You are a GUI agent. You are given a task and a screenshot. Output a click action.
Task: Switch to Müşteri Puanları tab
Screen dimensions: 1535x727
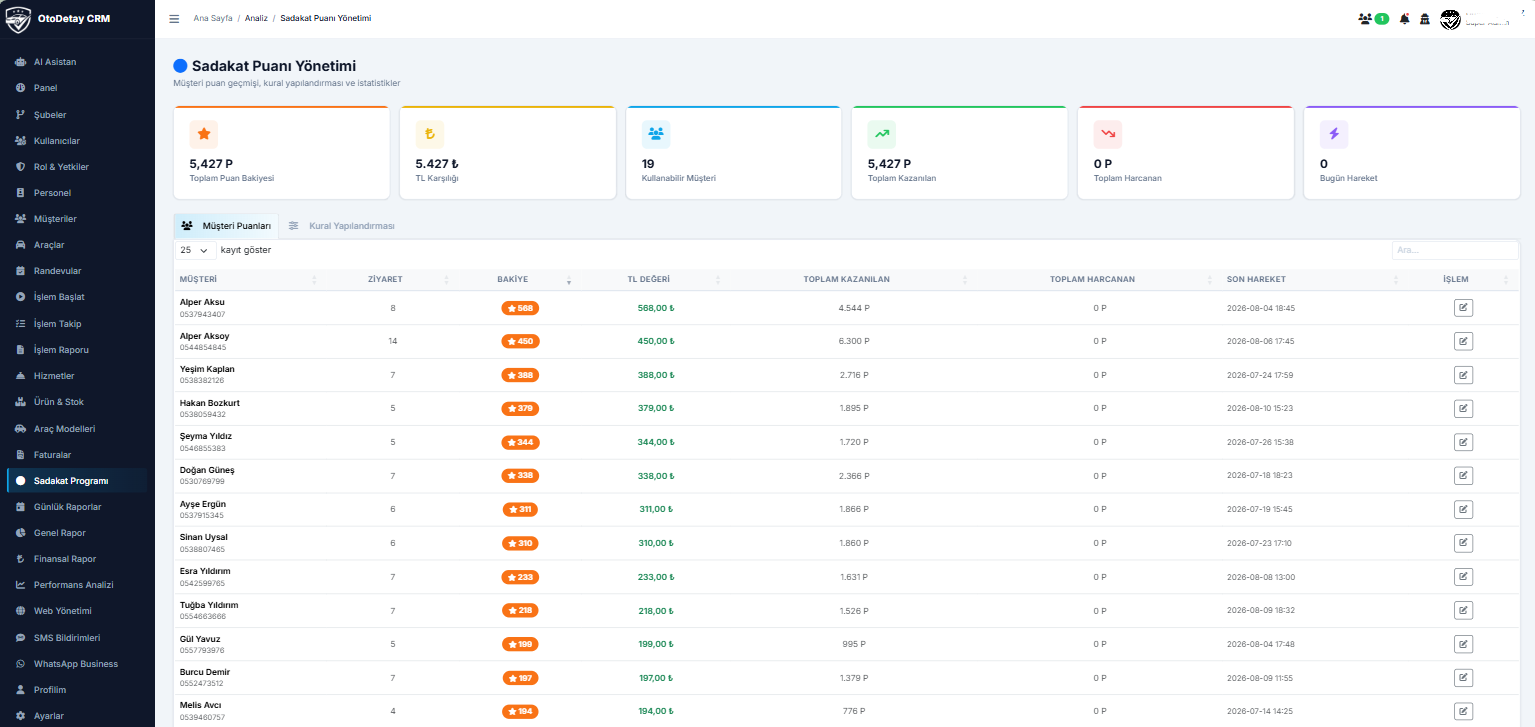[x=226, y=226]
